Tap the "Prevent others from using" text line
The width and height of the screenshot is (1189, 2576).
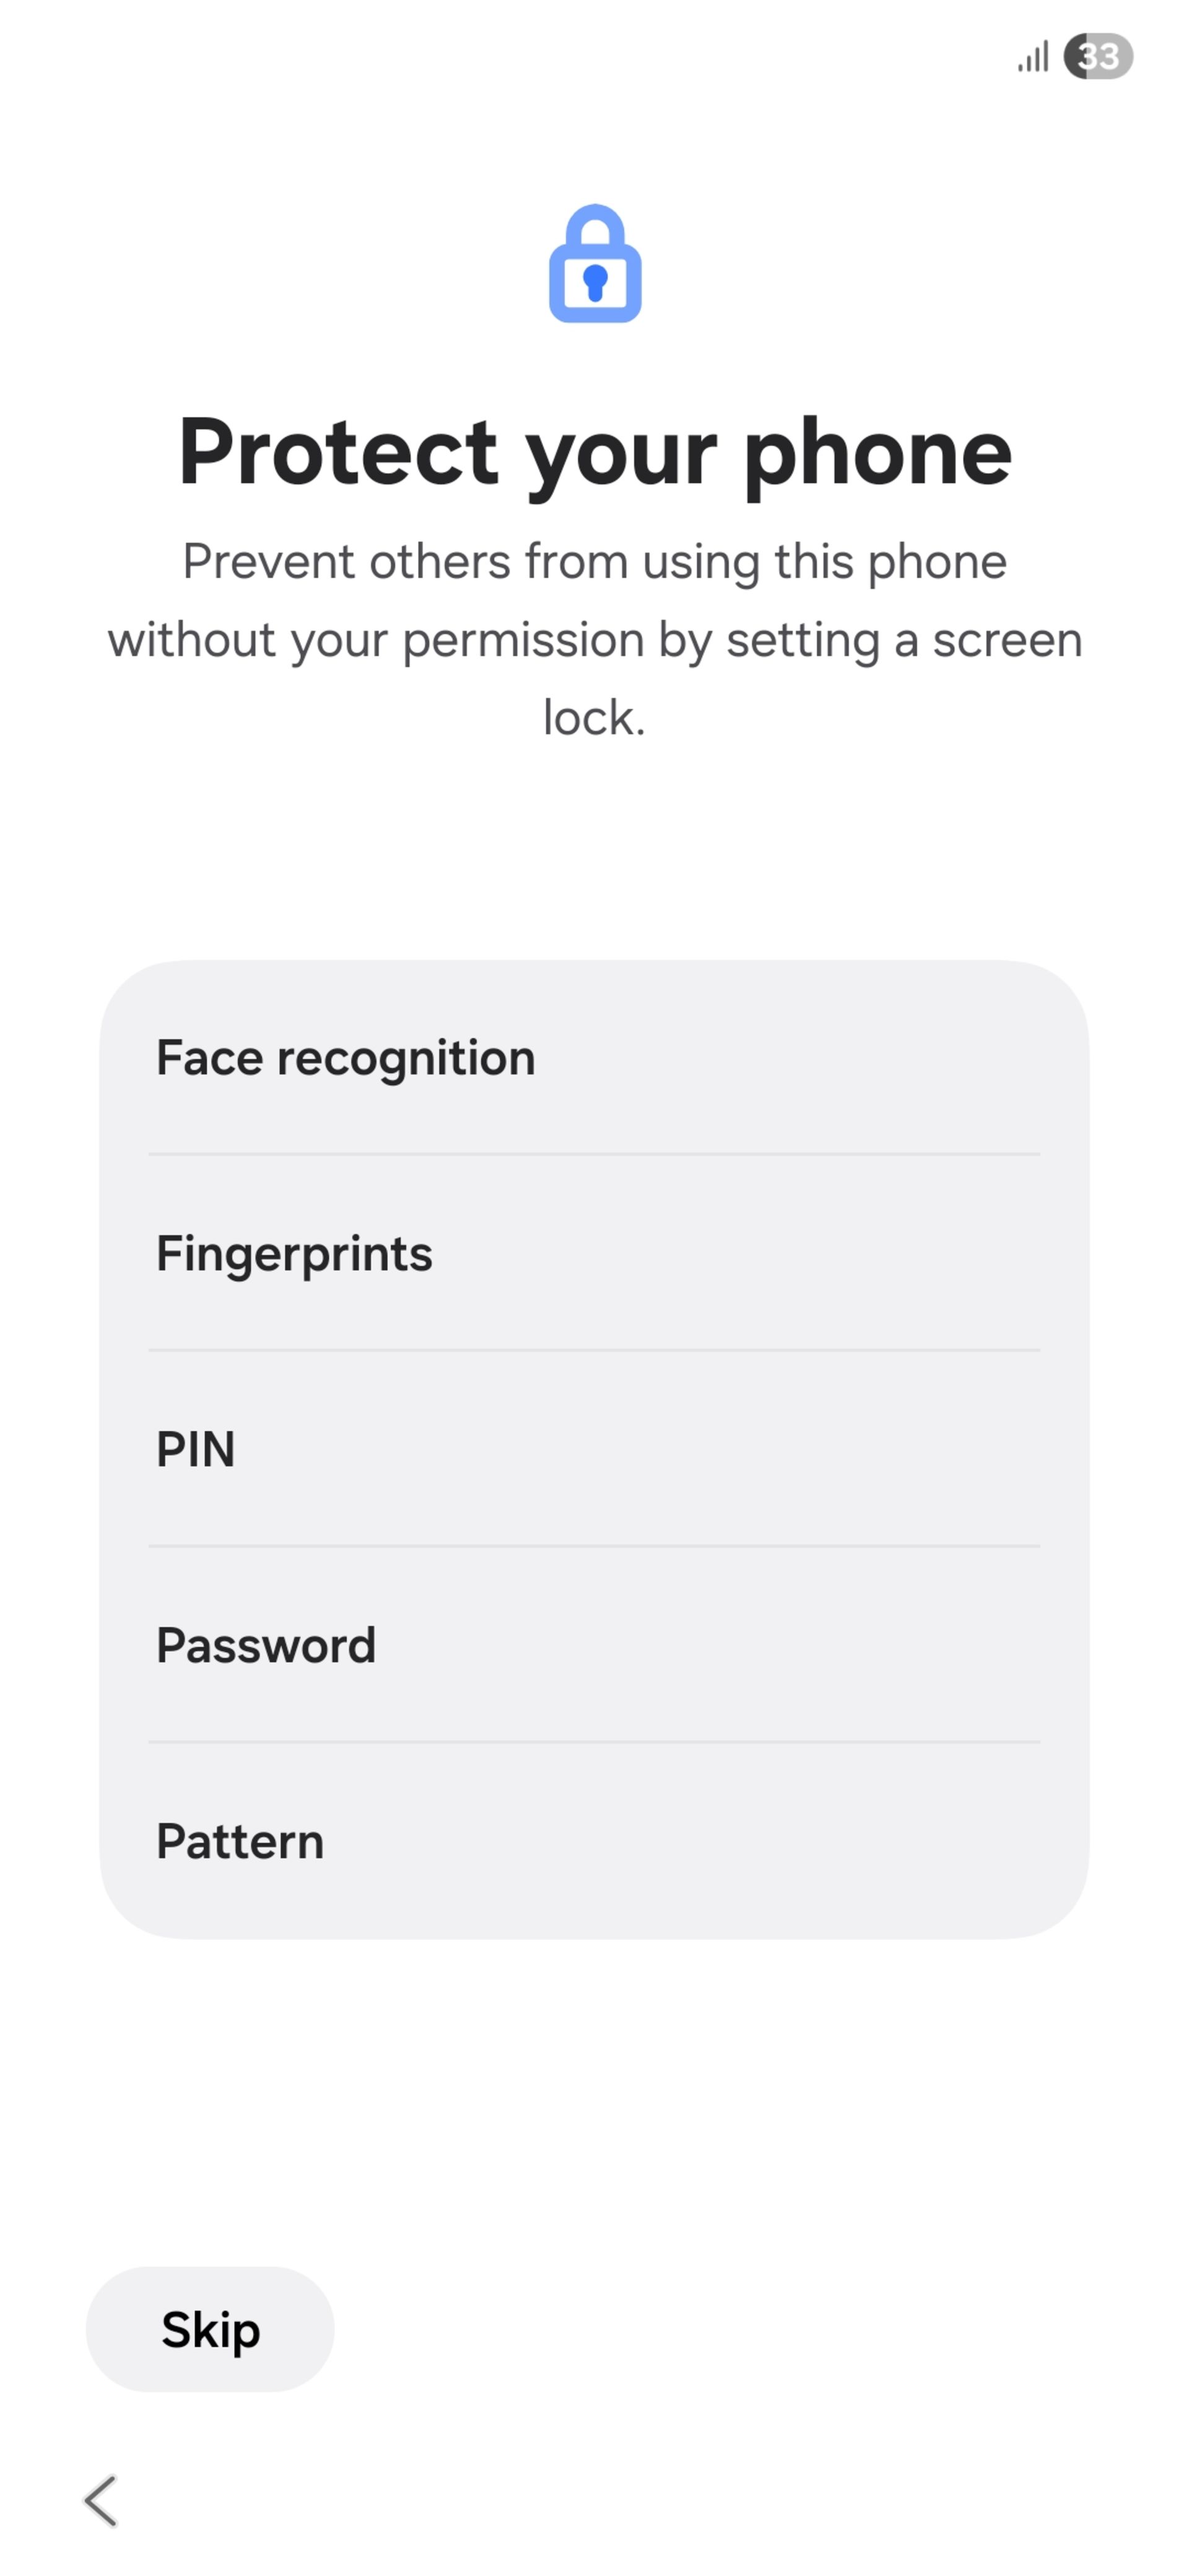(x=594, y=562)
